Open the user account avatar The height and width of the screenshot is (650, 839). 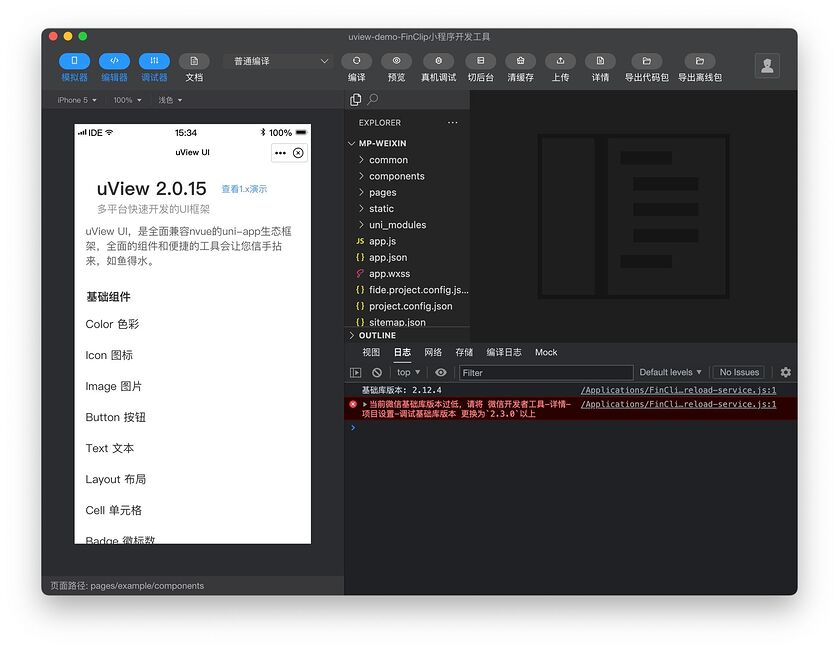pos(767,66)
